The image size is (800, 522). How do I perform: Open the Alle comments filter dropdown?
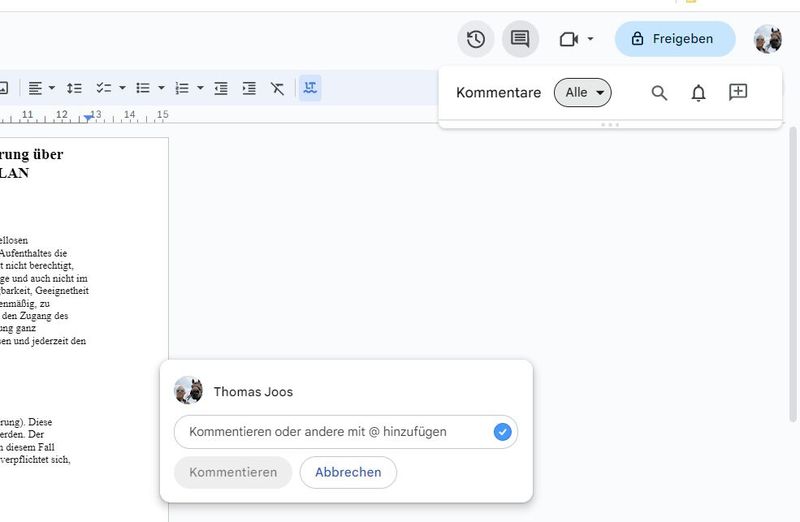click(583, 92)
